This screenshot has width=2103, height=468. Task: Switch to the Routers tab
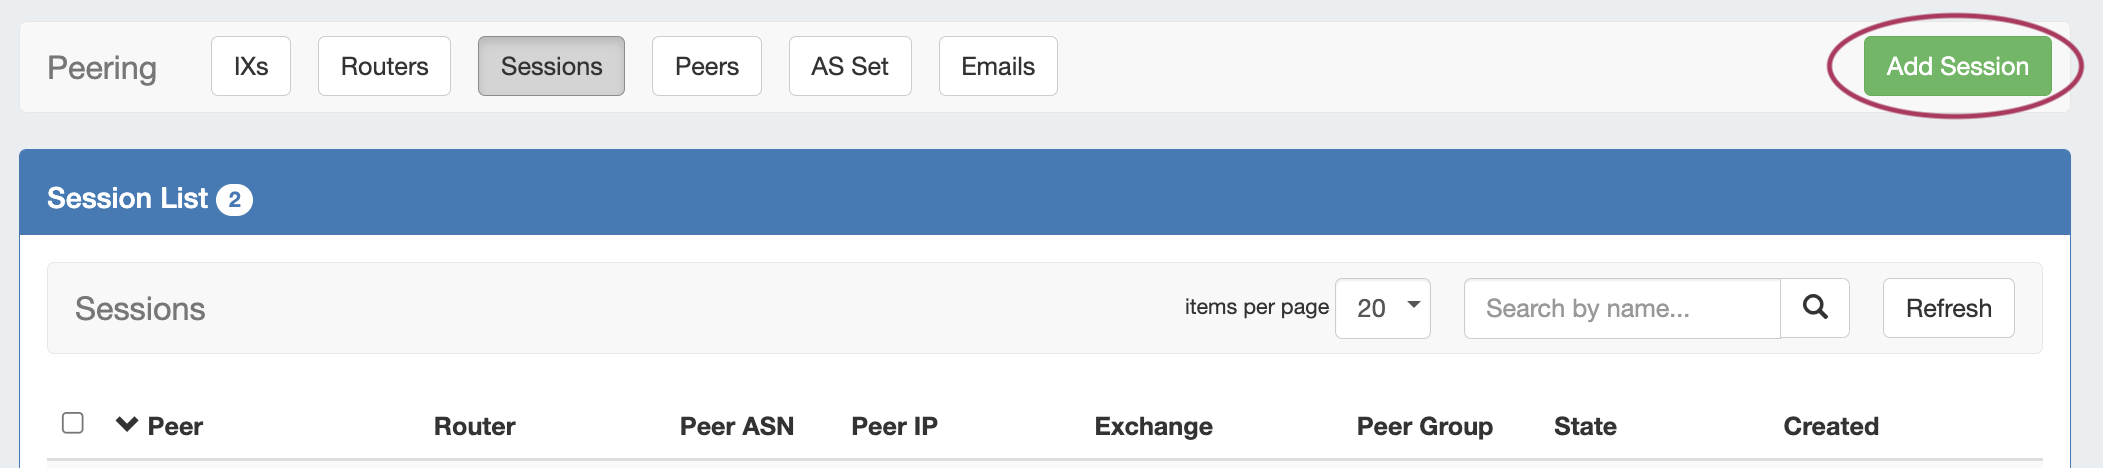384,66
